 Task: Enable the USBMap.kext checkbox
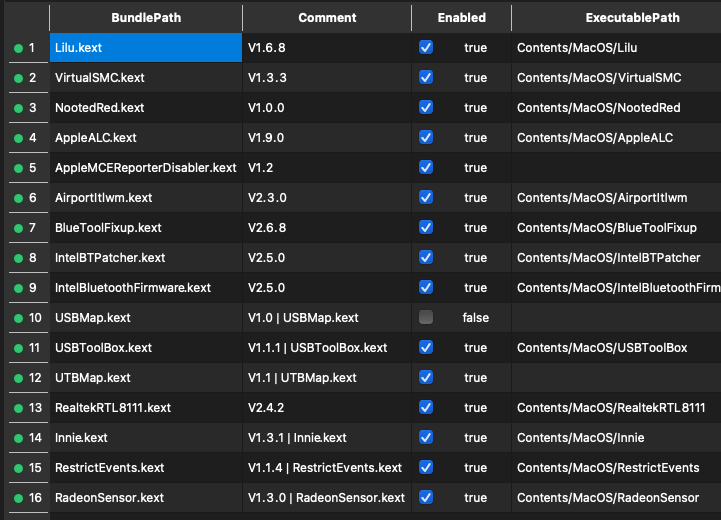(x=426, y=318)
